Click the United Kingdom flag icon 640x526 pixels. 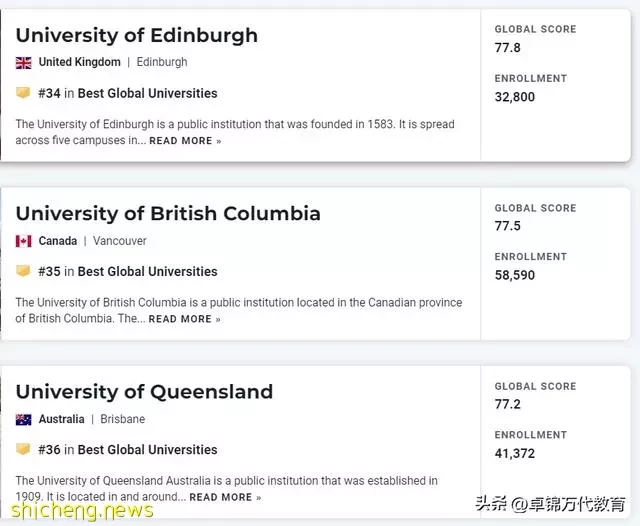pos(23,62)
